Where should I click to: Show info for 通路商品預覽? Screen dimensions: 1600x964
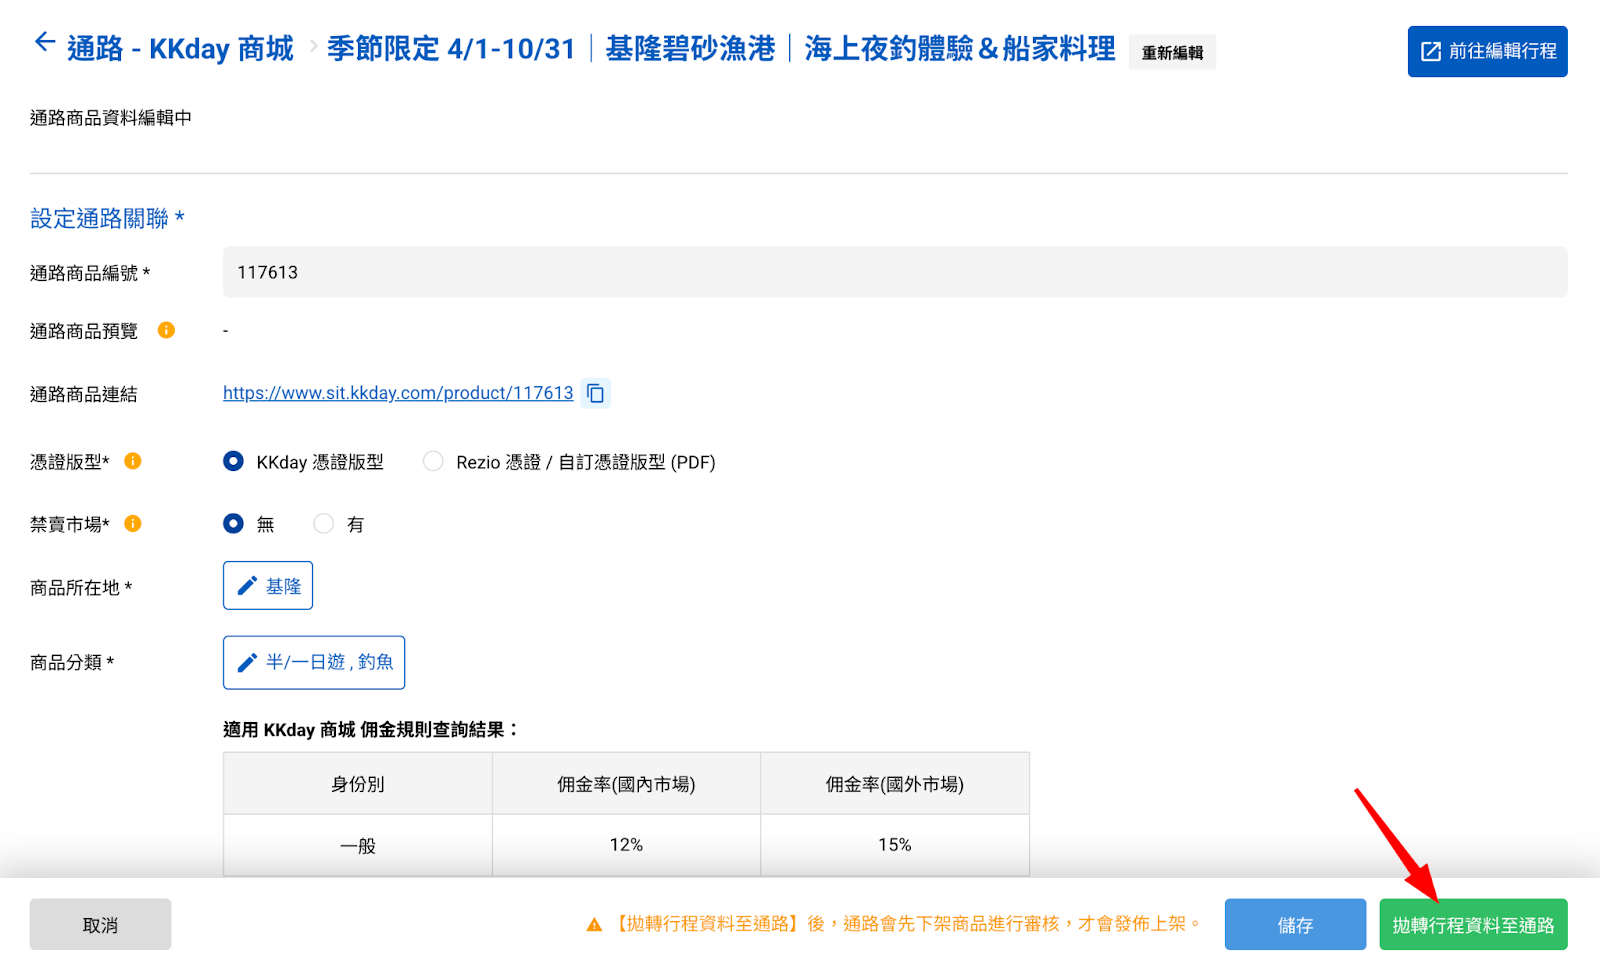tap(167, 330)
